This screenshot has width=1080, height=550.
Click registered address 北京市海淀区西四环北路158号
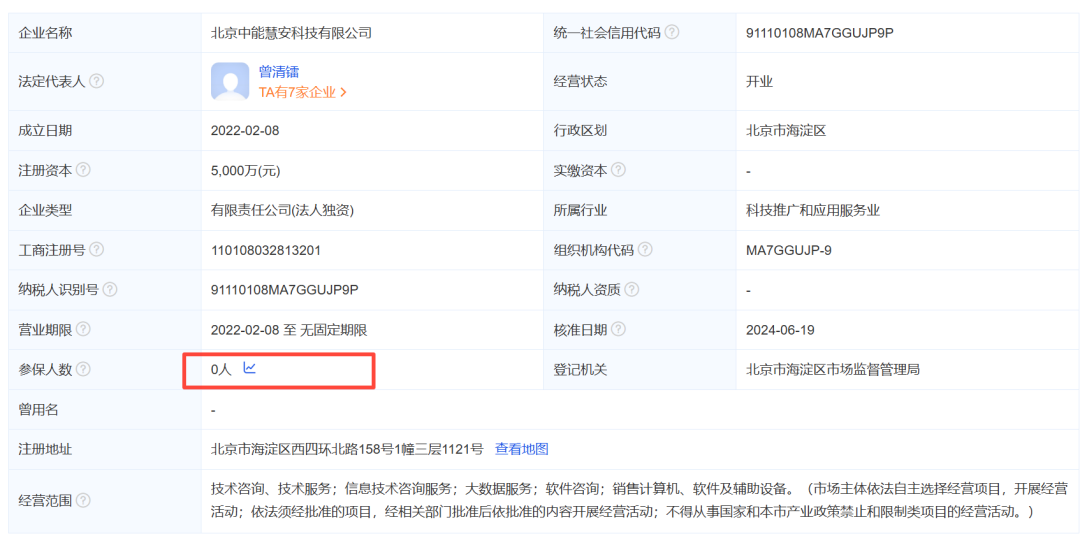click(347, 449)
